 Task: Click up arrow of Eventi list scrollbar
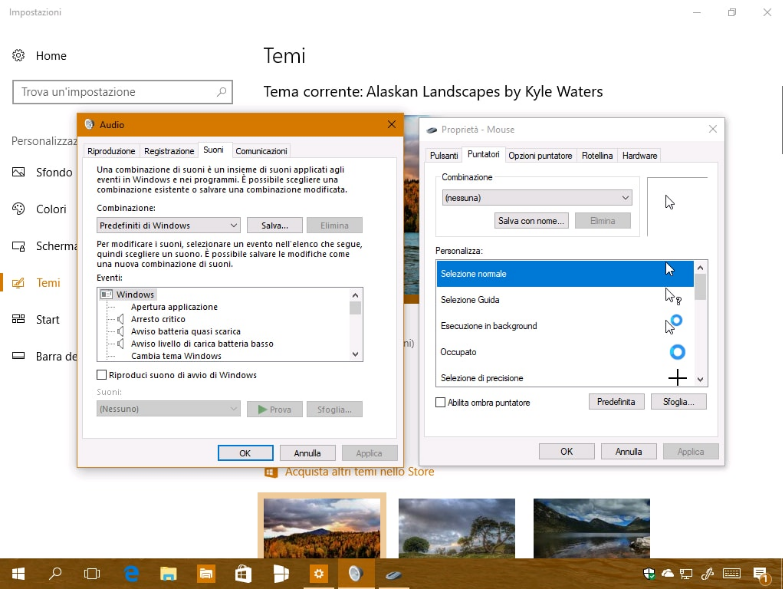[355, 295]
